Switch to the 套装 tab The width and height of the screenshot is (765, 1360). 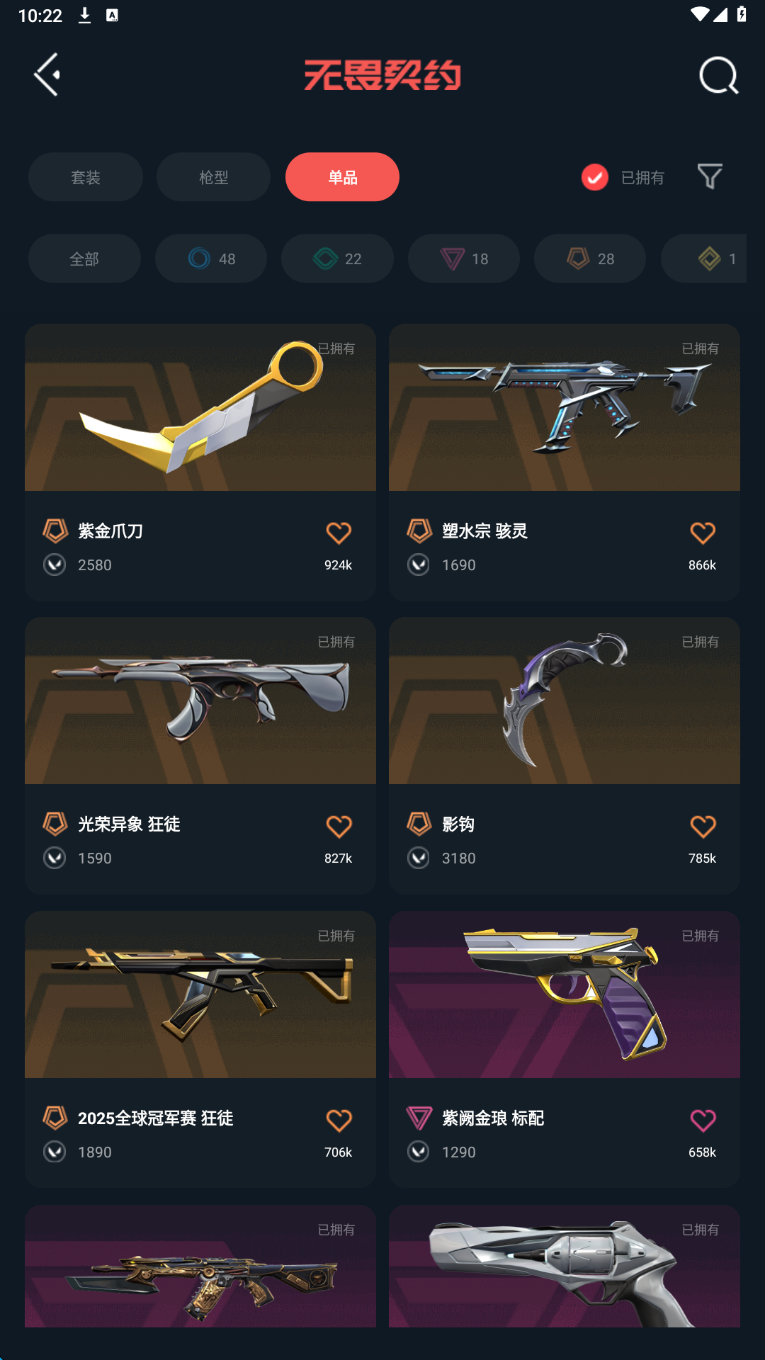pyautogui.click(x=85, y=177)
